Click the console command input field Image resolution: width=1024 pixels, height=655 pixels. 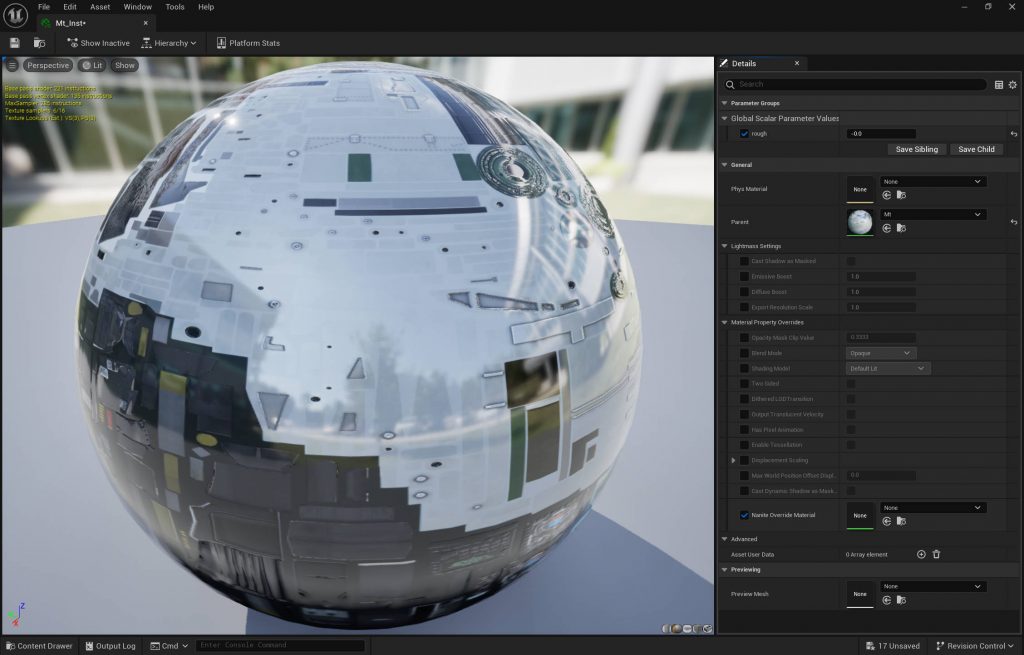tap(280, 646)
